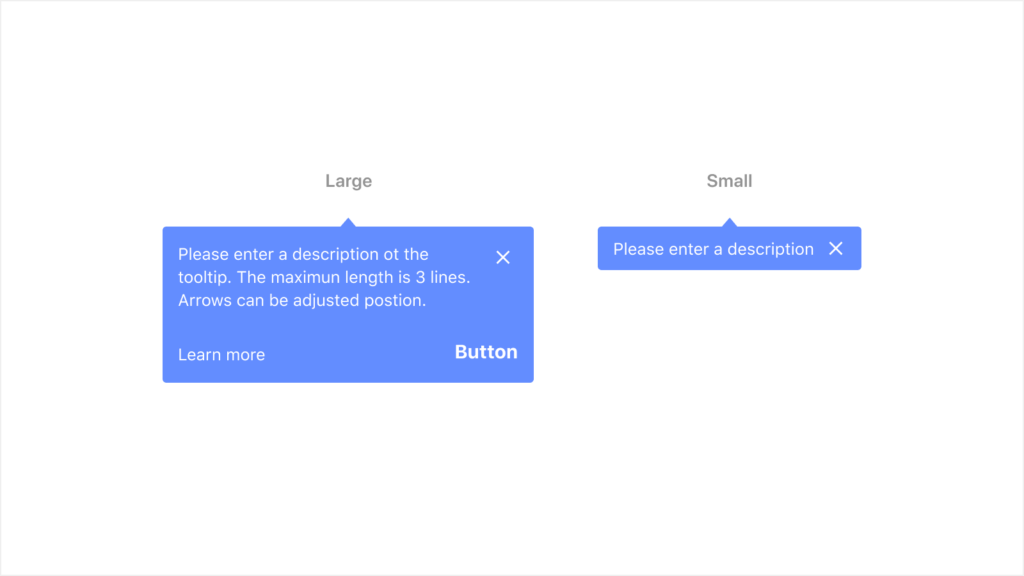Click the 'Please enter a description' tooltip text
The height and width of the screenshot is (576, 1024).
tap(713, 248)
